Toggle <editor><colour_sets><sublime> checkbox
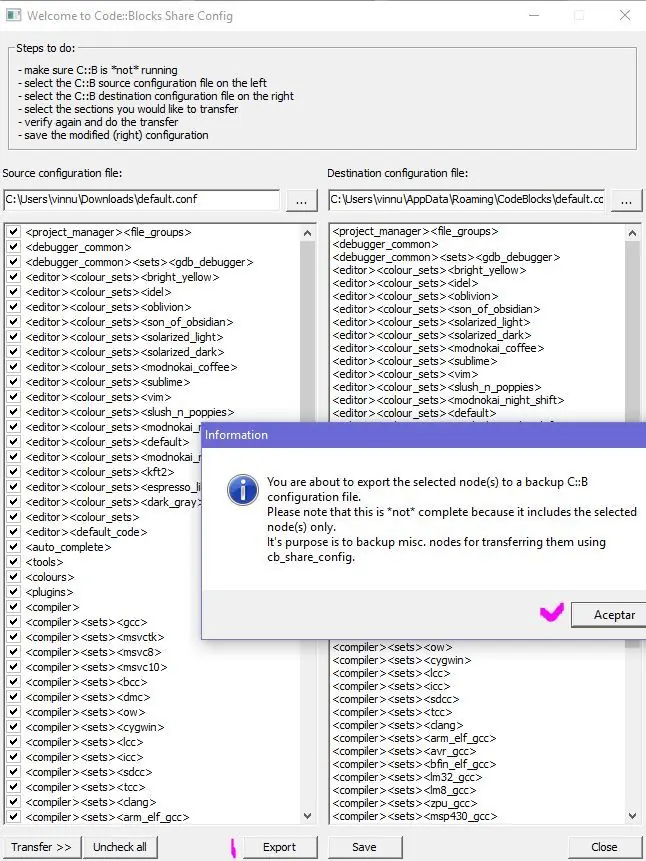Screen dimensions: 646x861 pos(14,382)
